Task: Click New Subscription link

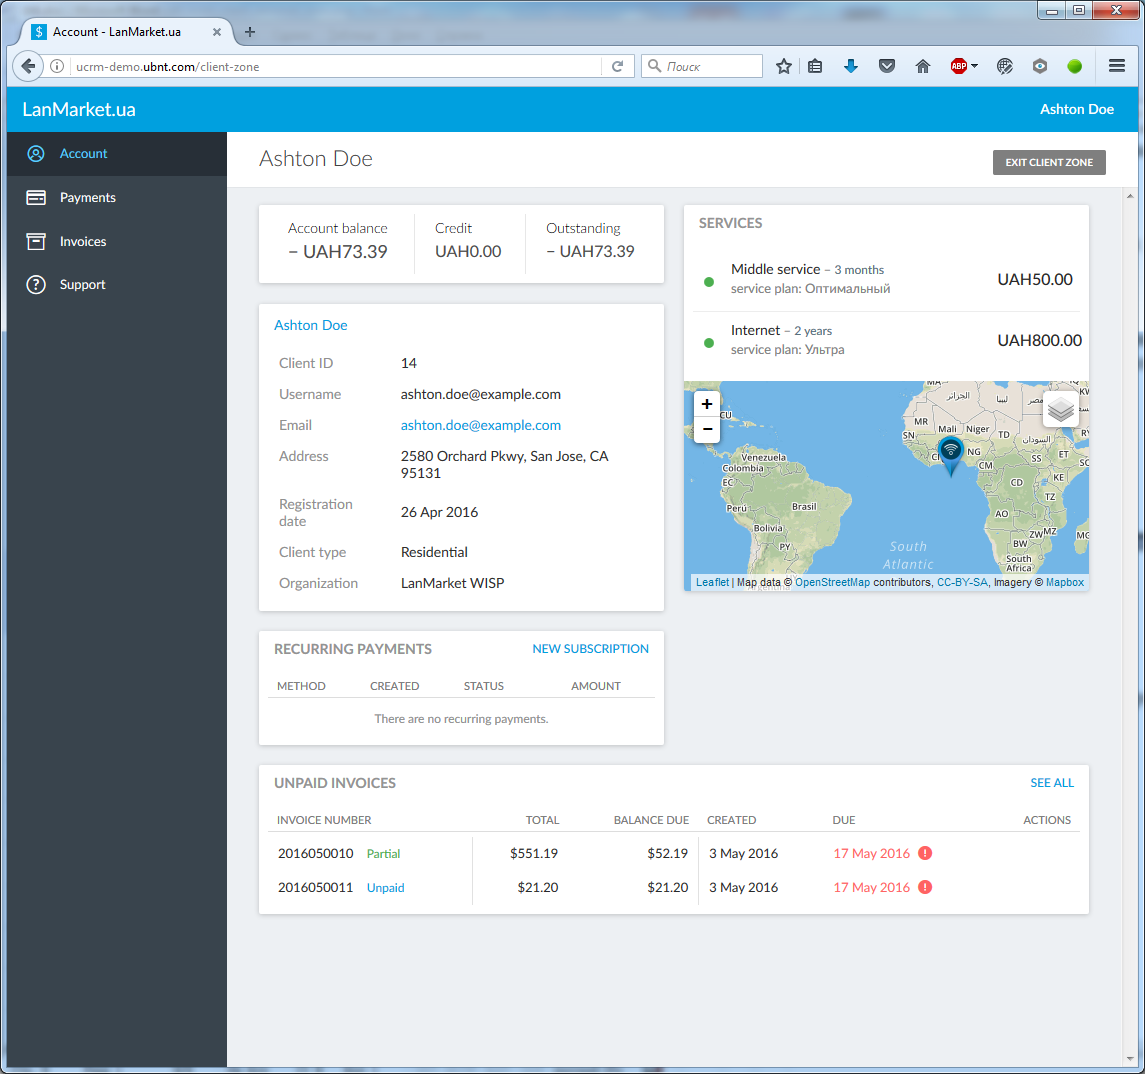Action: [x=590, y=649]
